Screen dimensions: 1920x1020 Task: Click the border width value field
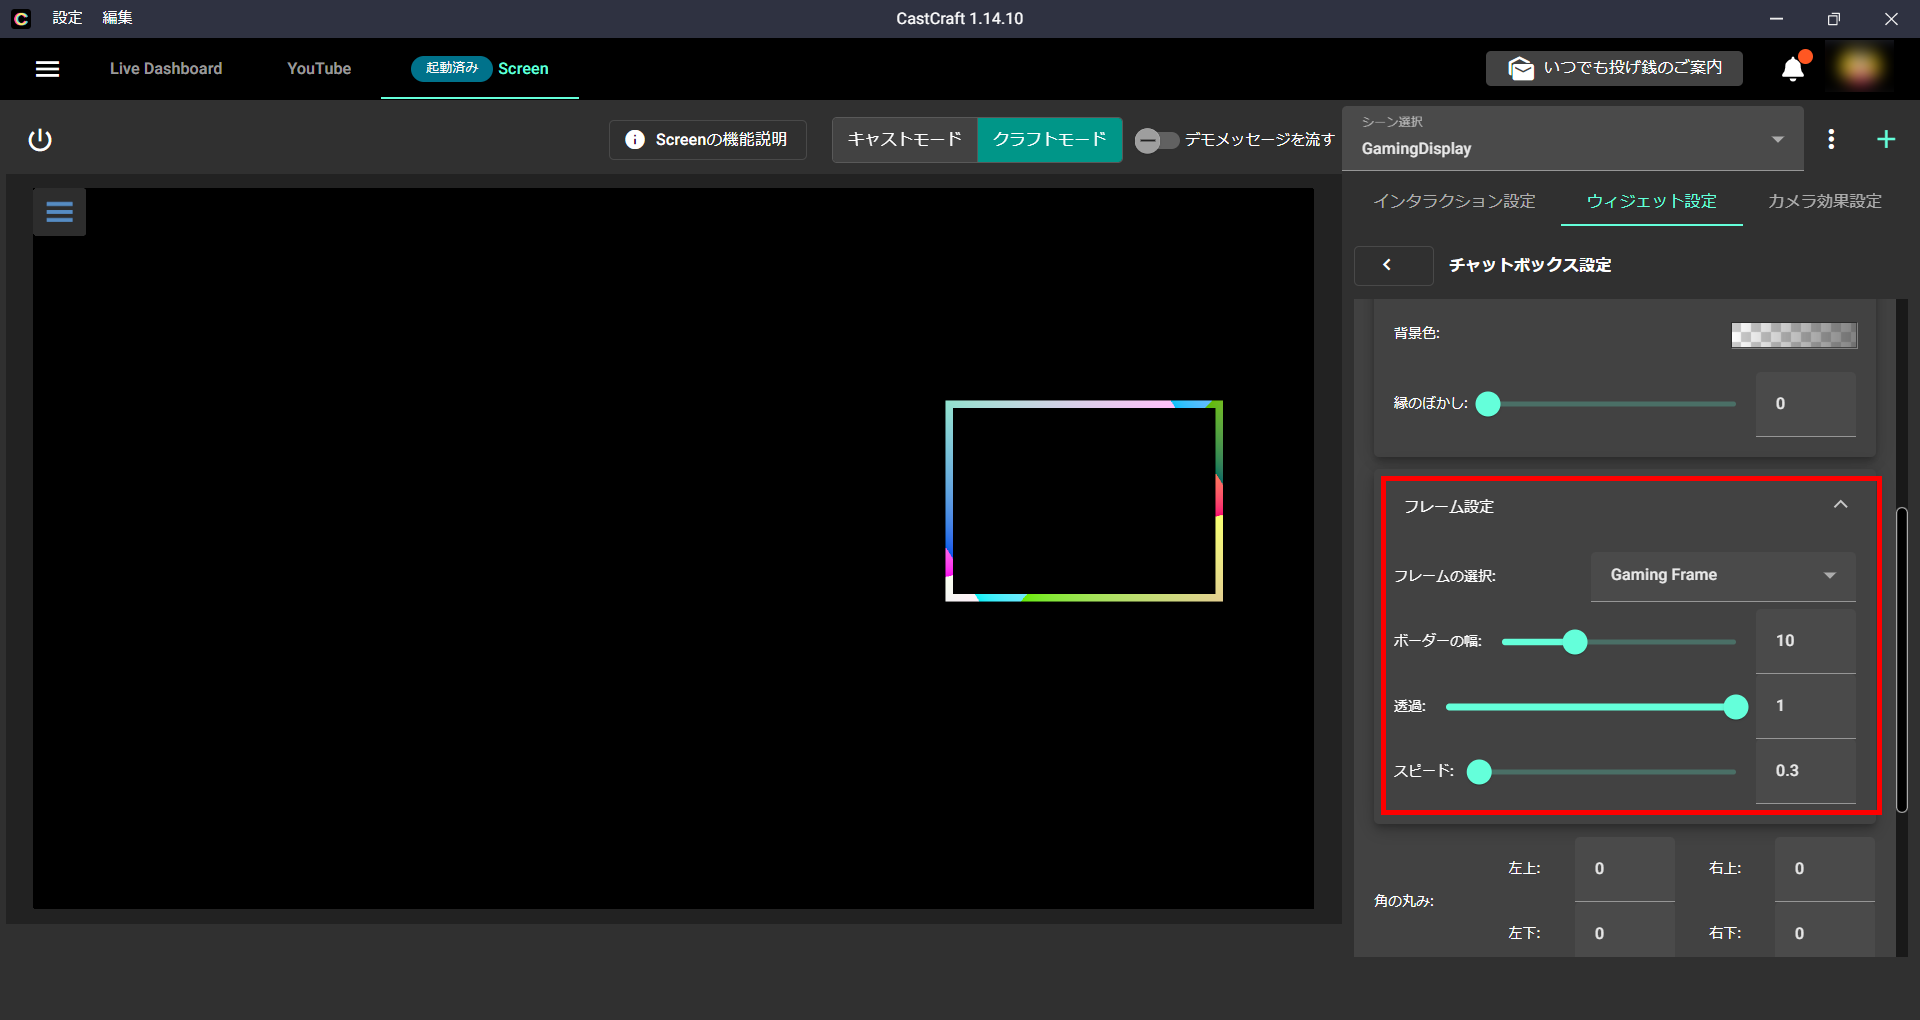pyautogui.click(x=1805, y=641)
